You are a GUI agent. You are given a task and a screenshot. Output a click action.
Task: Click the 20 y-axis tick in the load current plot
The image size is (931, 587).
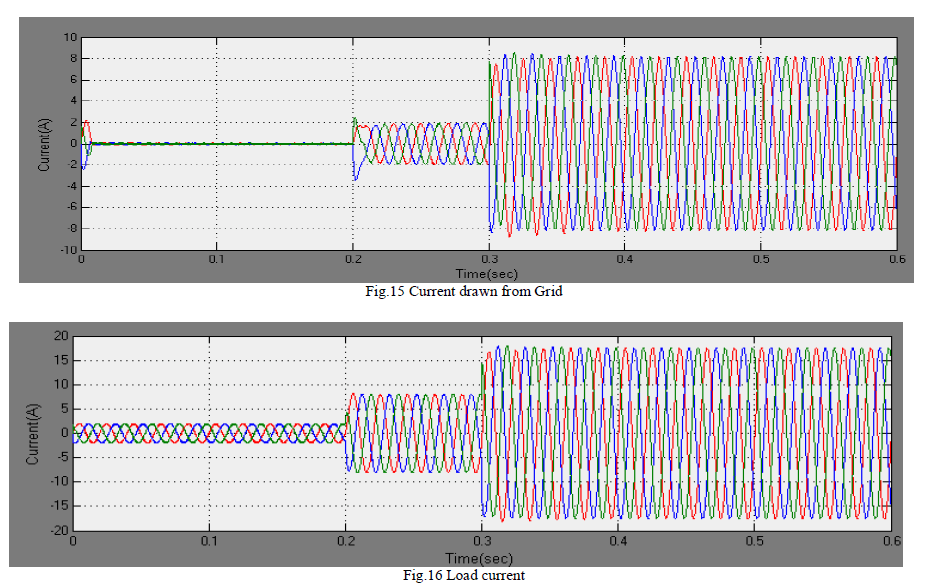(59, 336)
